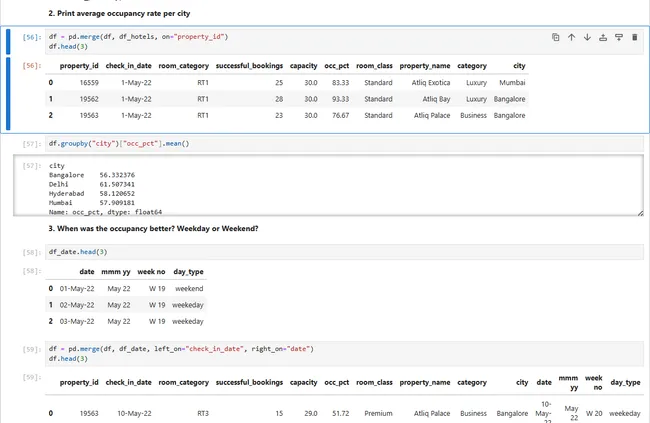
Task: Delete the cell with the trash icon
Action: pyautogui.click(x=634, y=37)
